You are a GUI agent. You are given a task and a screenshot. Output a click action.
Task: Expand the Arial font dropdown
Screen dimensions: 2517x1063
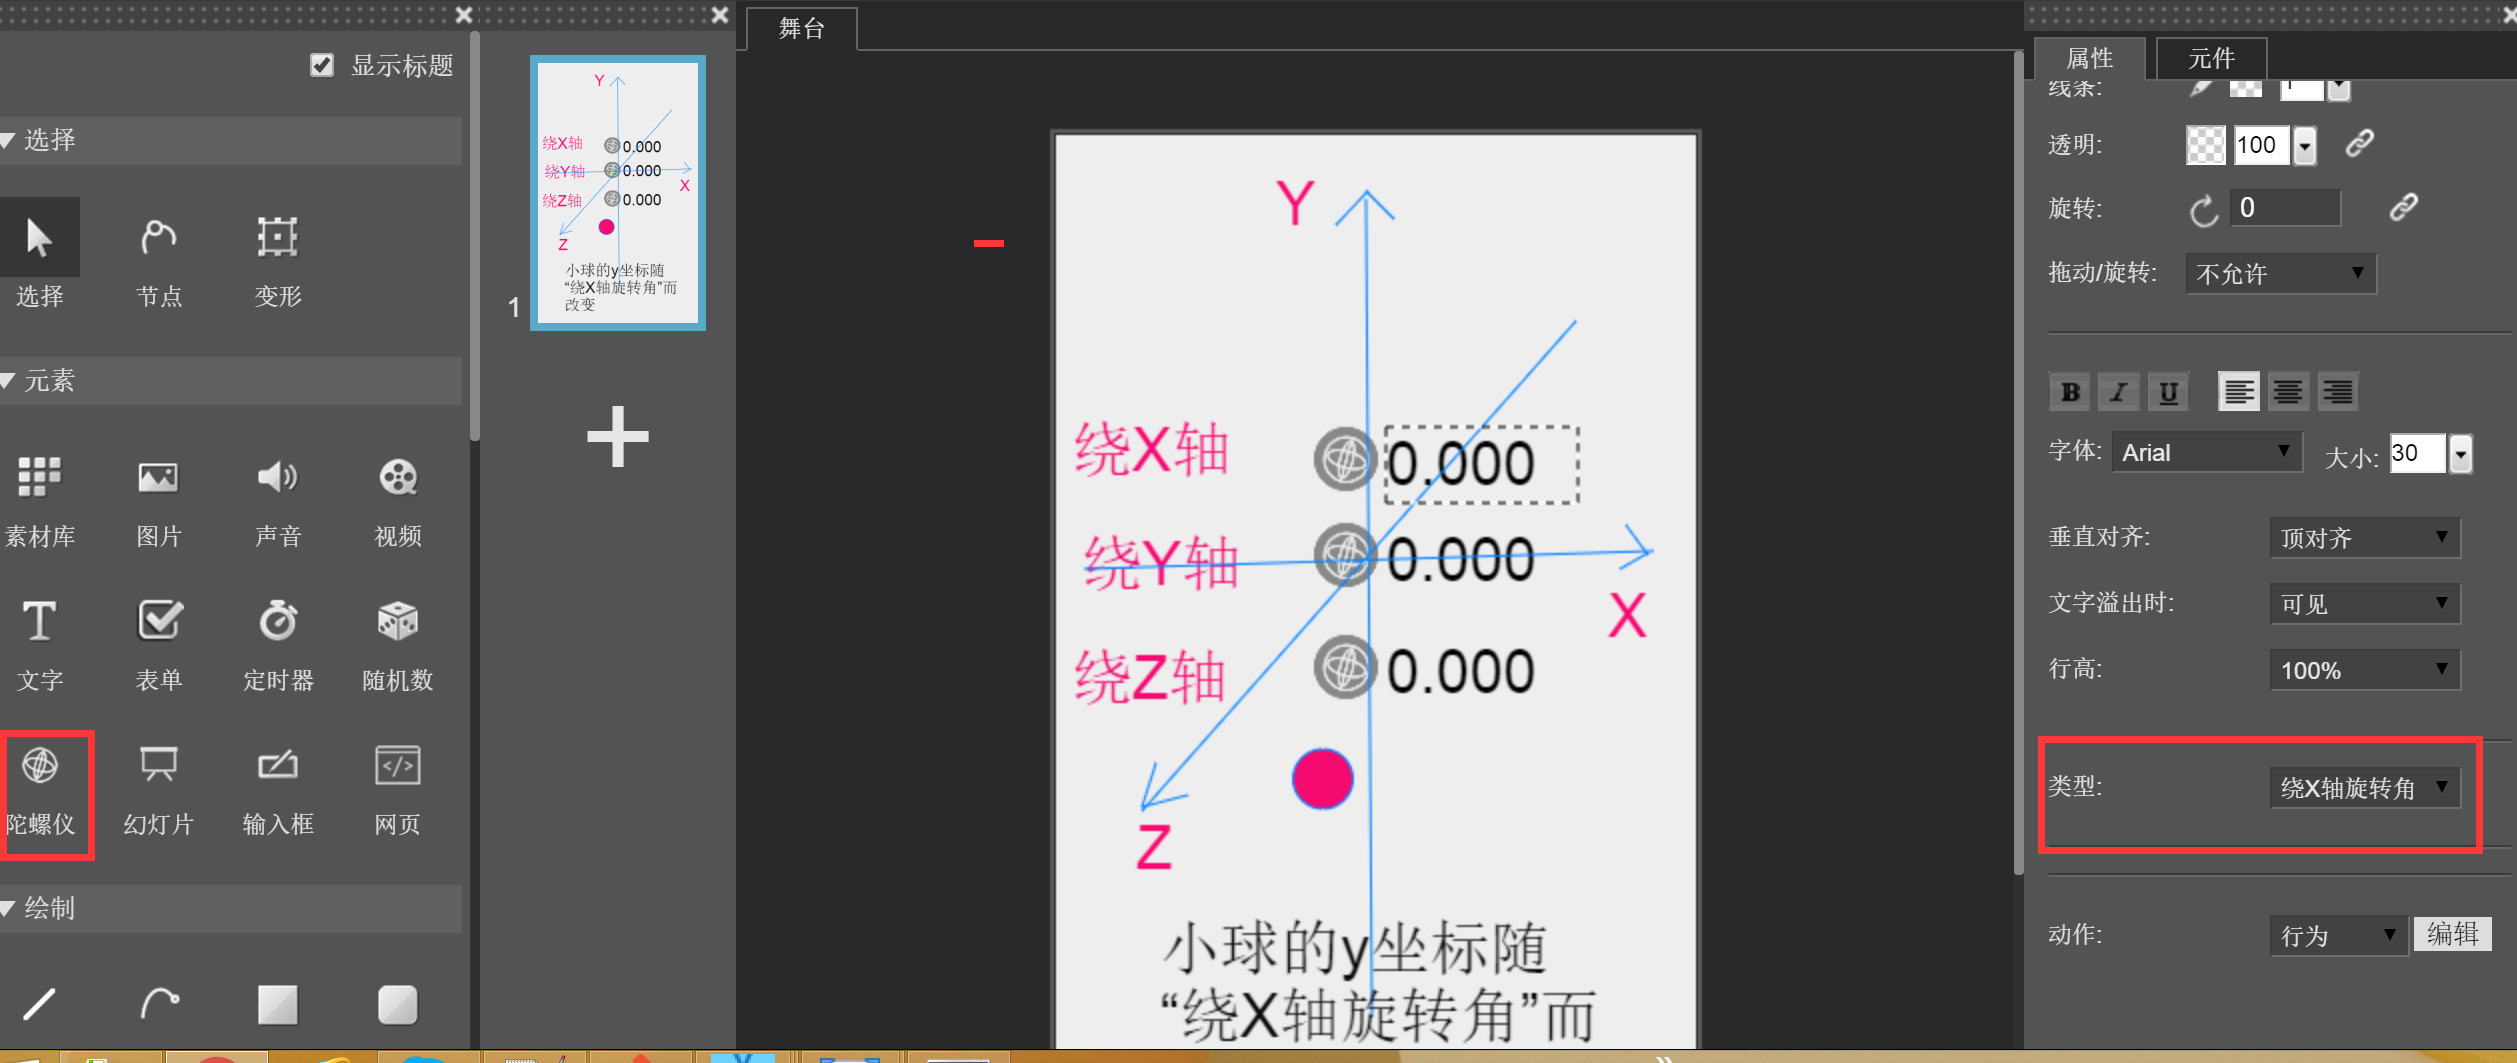coord(2206,451)
